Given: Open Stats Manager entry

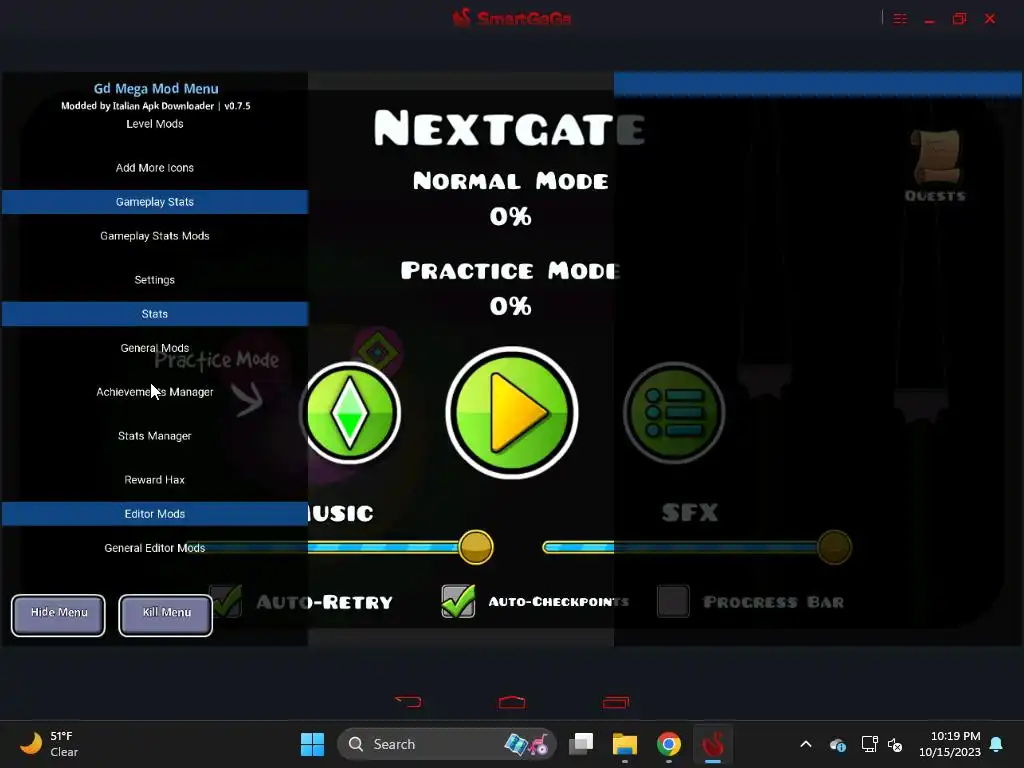Looking at the screenshot, I should [x=155, y=436].
